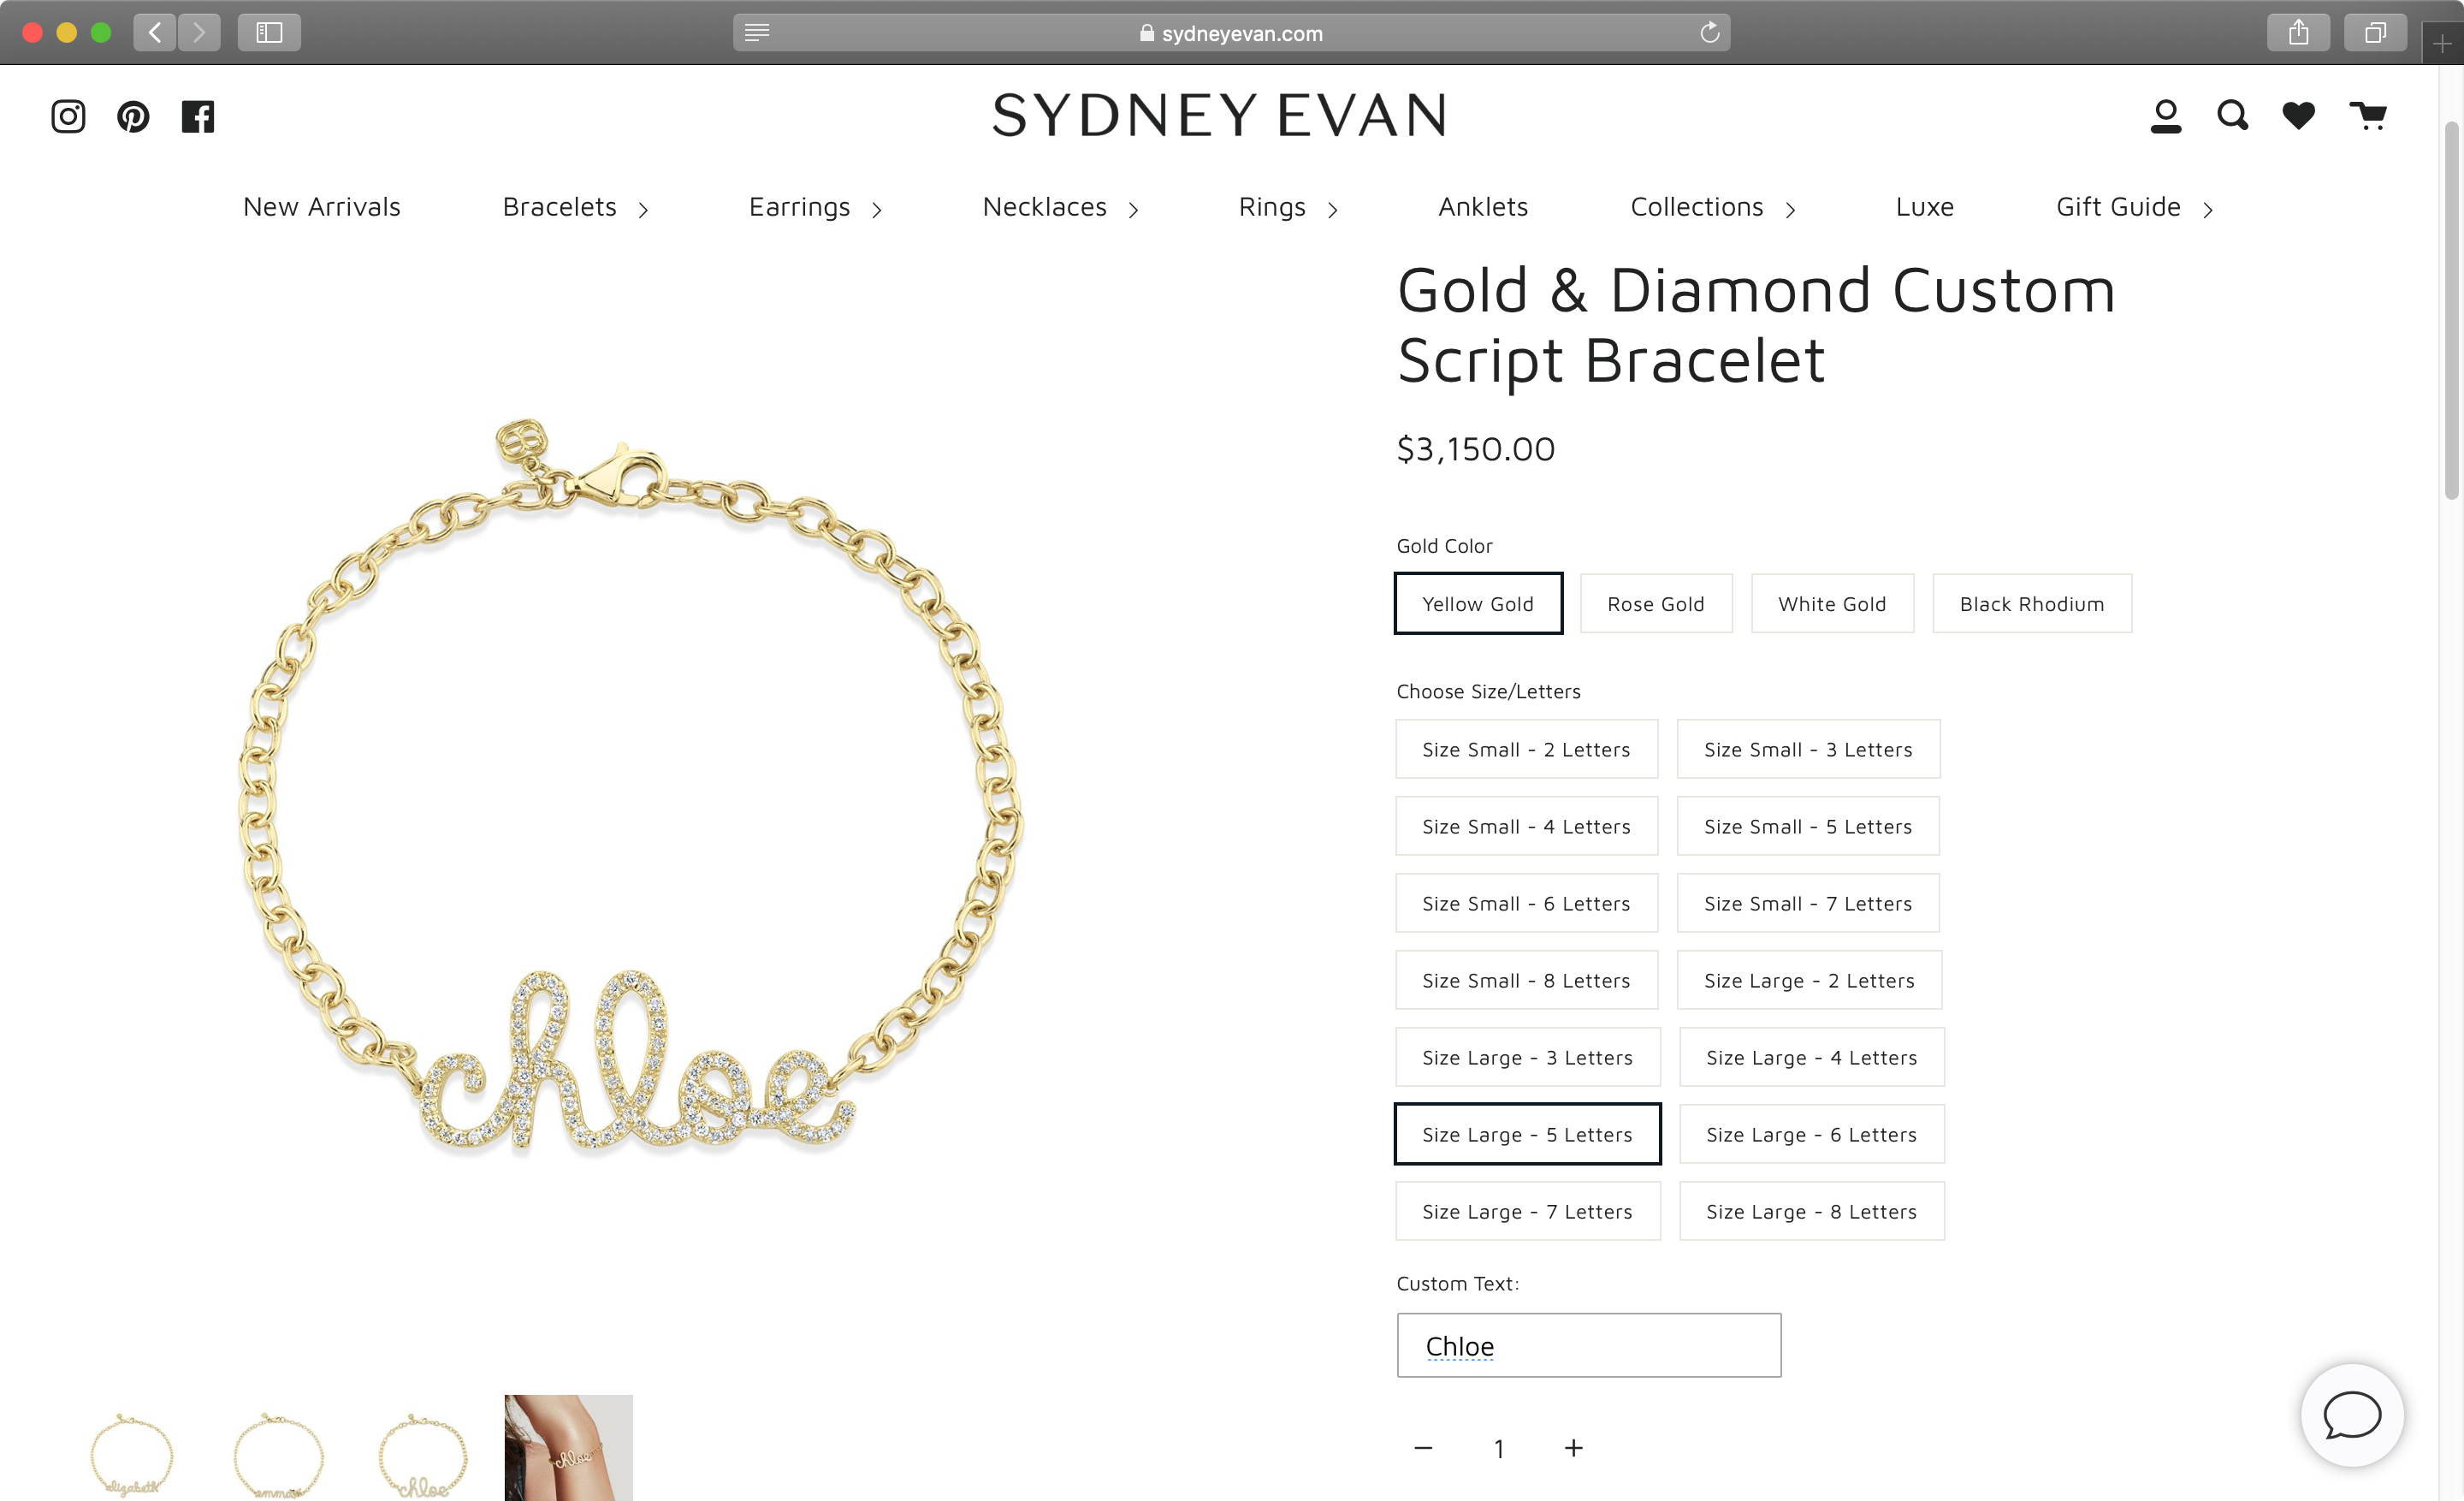Reload the page in Safari
Screen dimensions: 2464x1501
coord(1709,33)
